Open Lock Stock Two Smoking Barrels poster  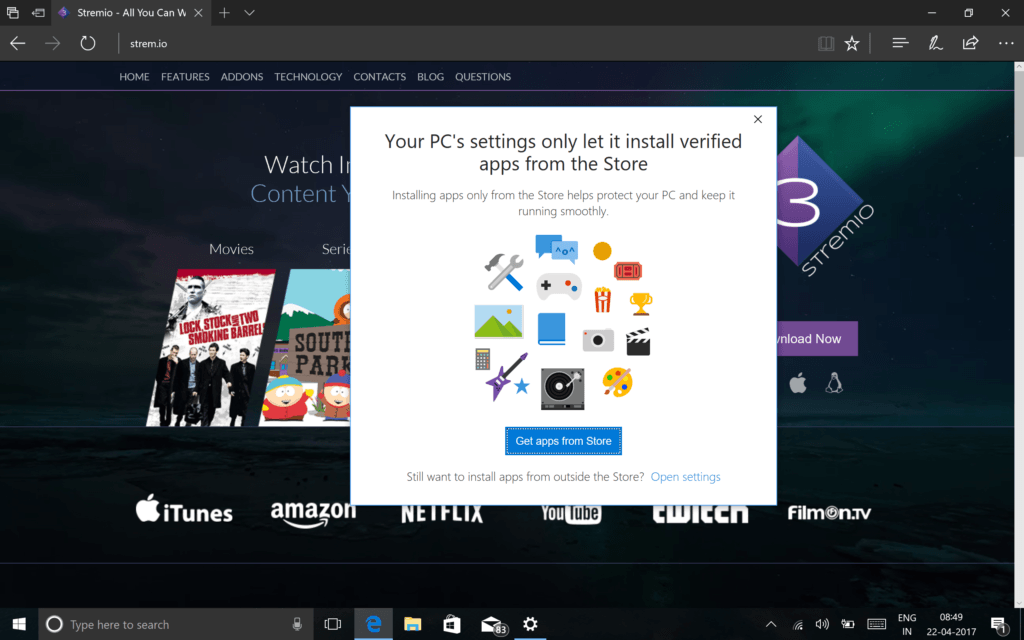(210, 347)
